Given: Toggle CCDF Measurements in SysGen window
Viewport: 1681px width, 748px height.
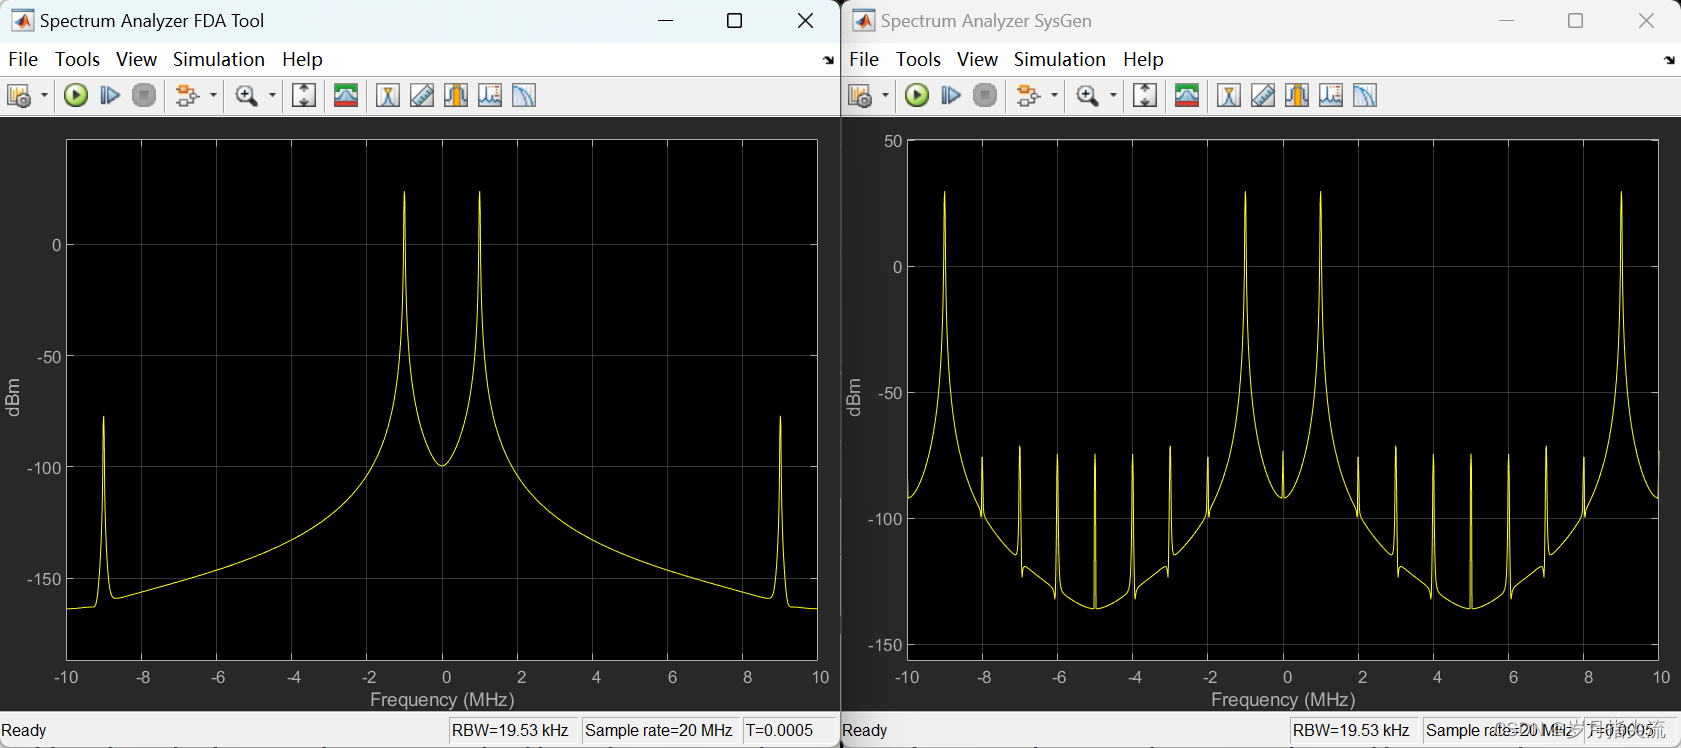Looking at the screenshot, I should (x=1365, y=96).
